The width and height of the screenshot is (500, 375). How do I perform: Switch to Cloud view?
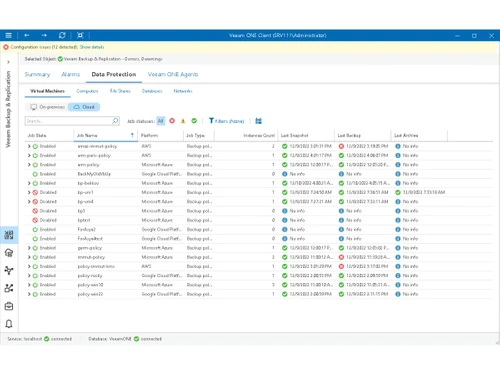pos(84,107)
